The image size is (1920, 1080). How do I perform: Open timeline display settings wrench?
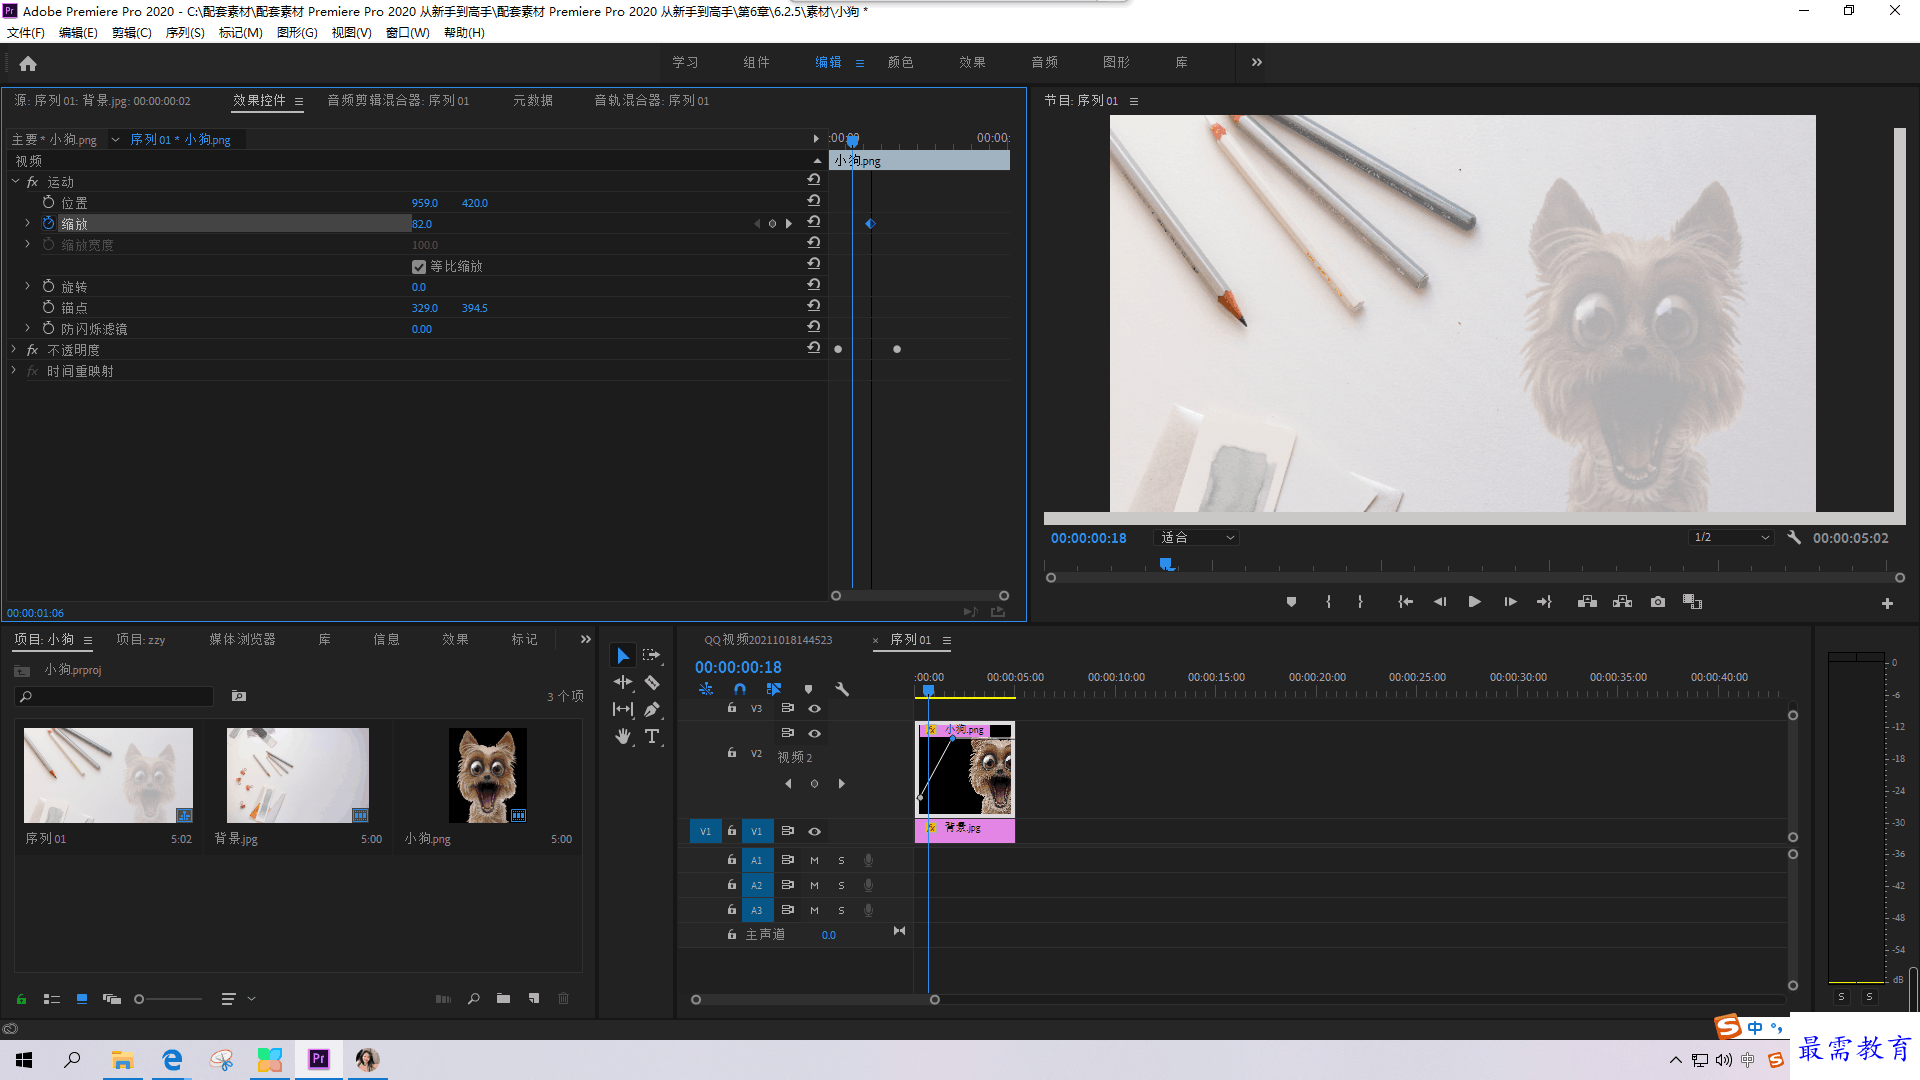[x=842, y=689]
